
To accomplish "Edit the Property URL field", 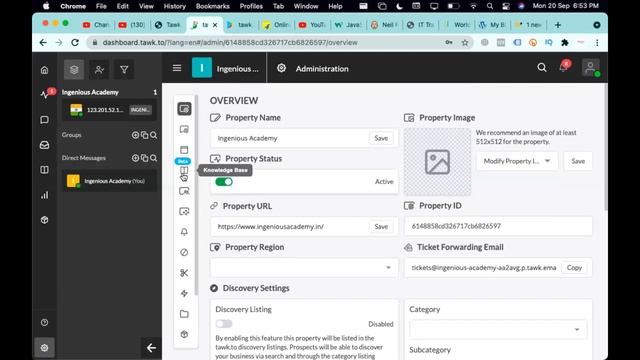I will click(290, 227).
